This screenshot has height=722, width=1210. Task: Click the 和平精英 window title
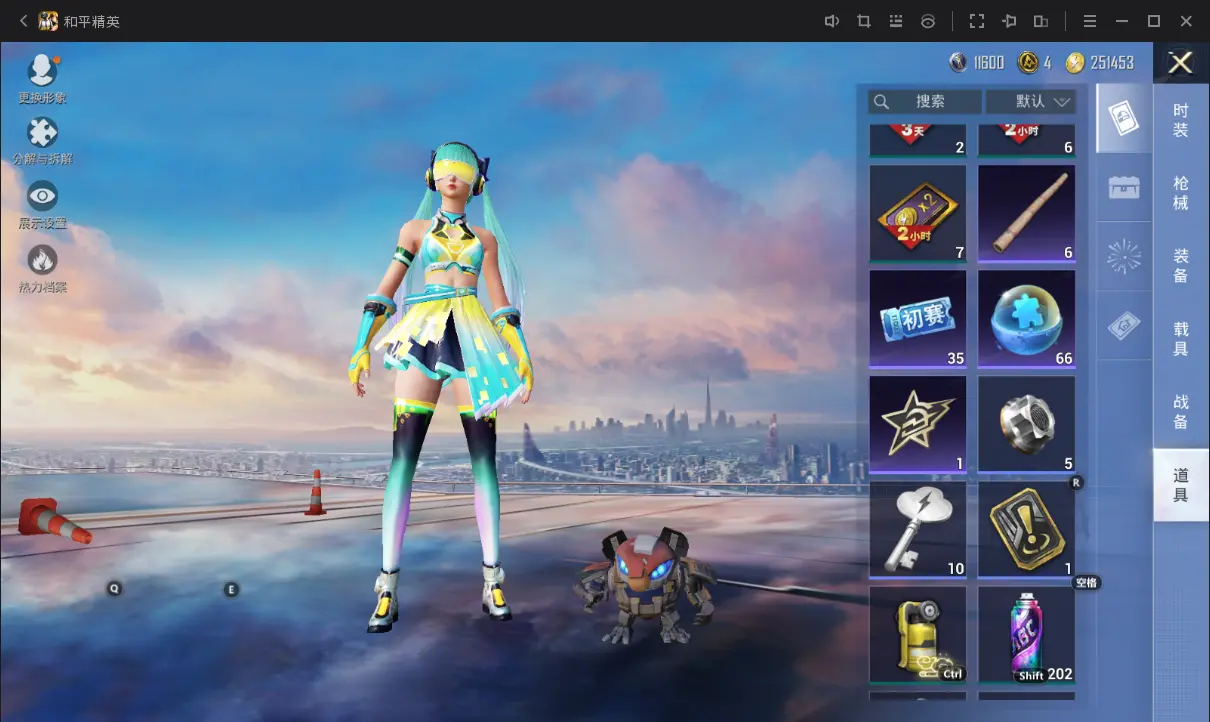click(92, 21)
